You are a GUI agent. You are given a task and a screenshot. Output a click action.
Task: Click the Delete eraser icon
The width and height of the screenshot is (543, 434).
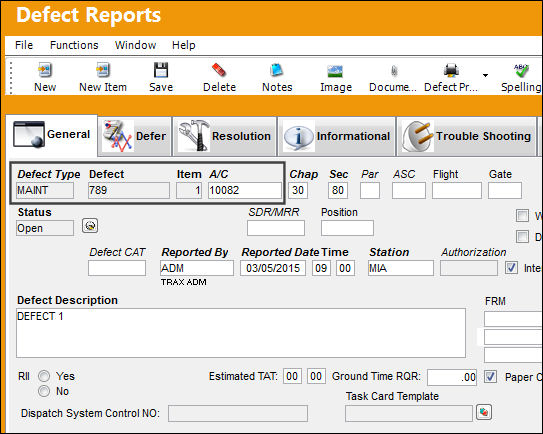219,70
